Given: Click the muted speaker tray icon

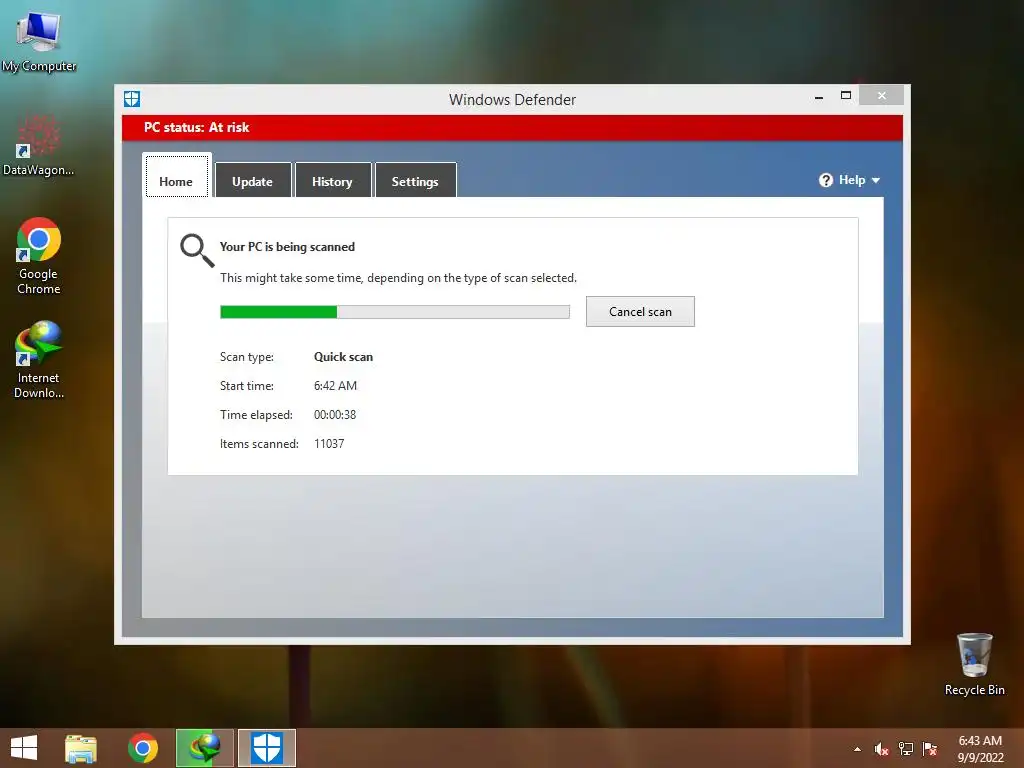Looking at the screenshot, I should [882, 749].
